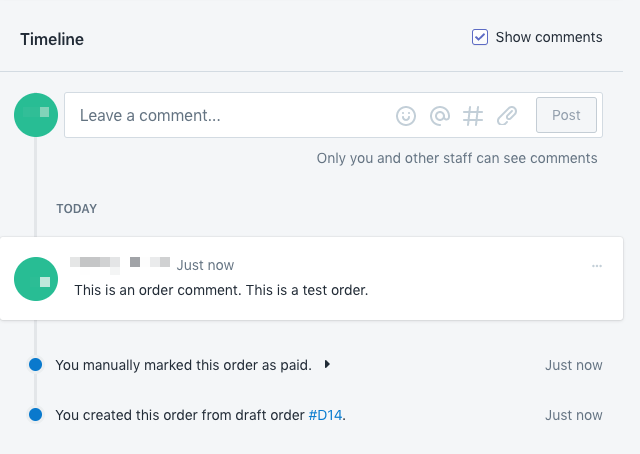Expand the marked-as-paid event details arrow
Image resolution: width=640 pixels, height=454 pixels.
(x=327, y=365)
